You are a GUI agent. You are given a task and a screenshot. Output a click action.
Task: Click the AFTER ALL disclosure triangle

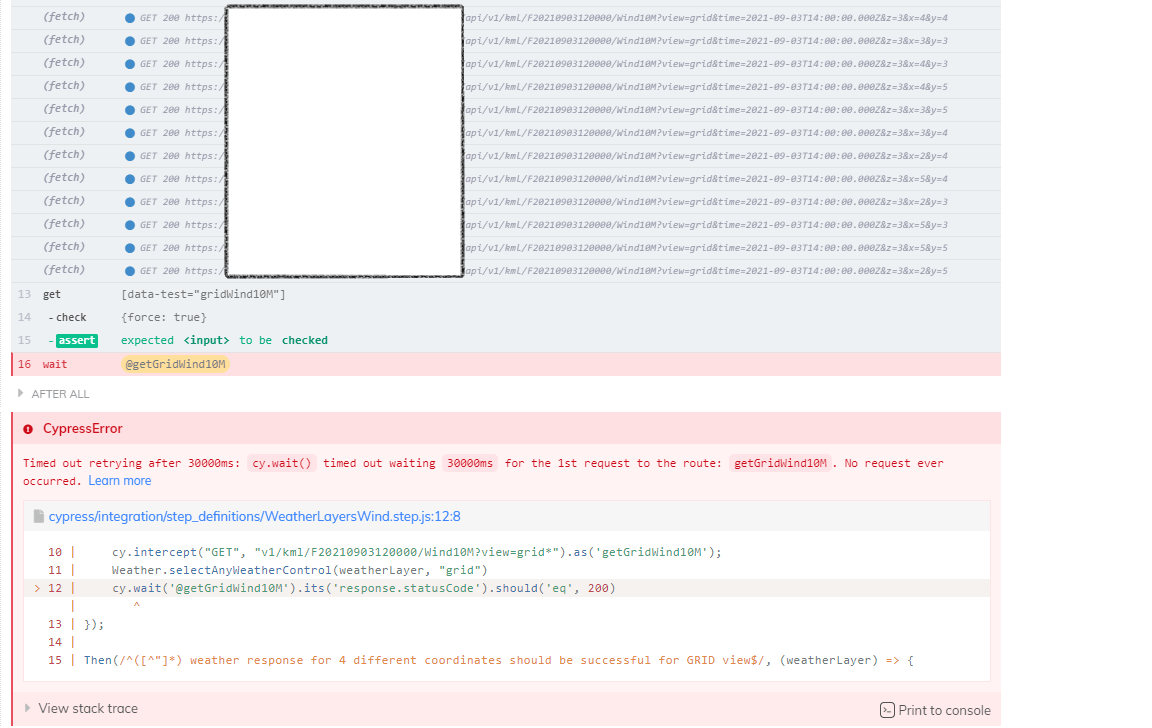[x=22, y=393]
